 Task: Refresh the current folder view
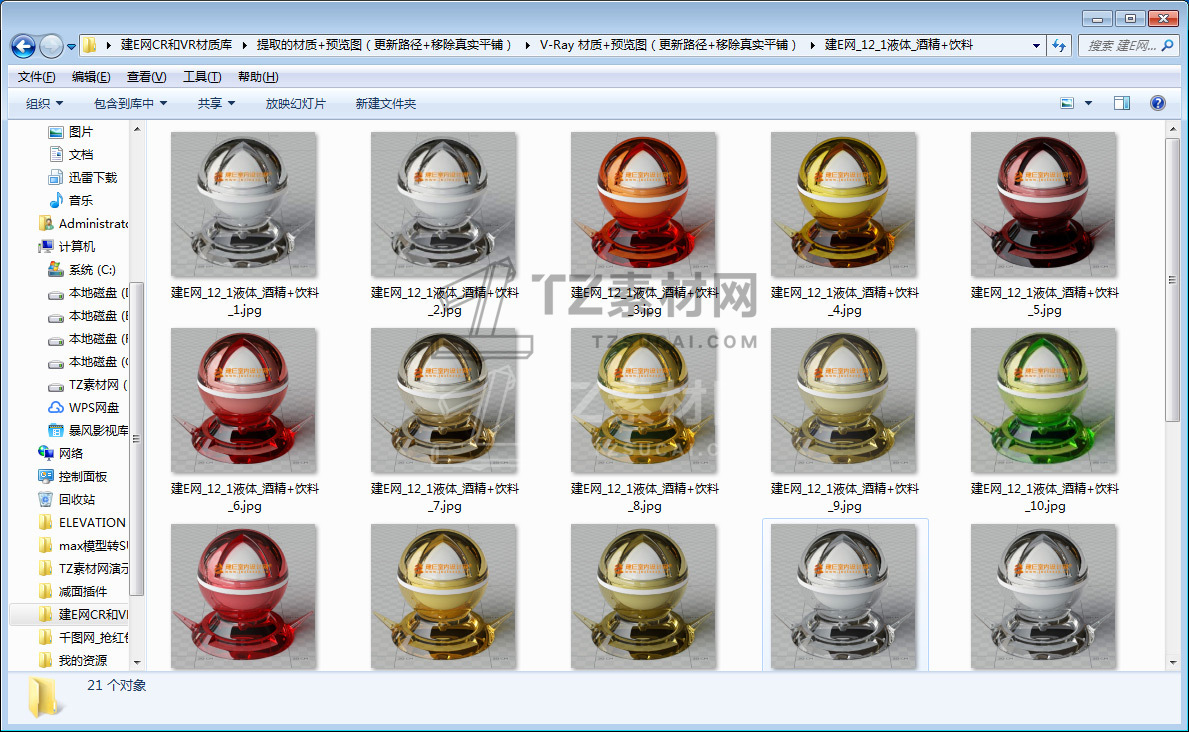[x=1059, y=46]
